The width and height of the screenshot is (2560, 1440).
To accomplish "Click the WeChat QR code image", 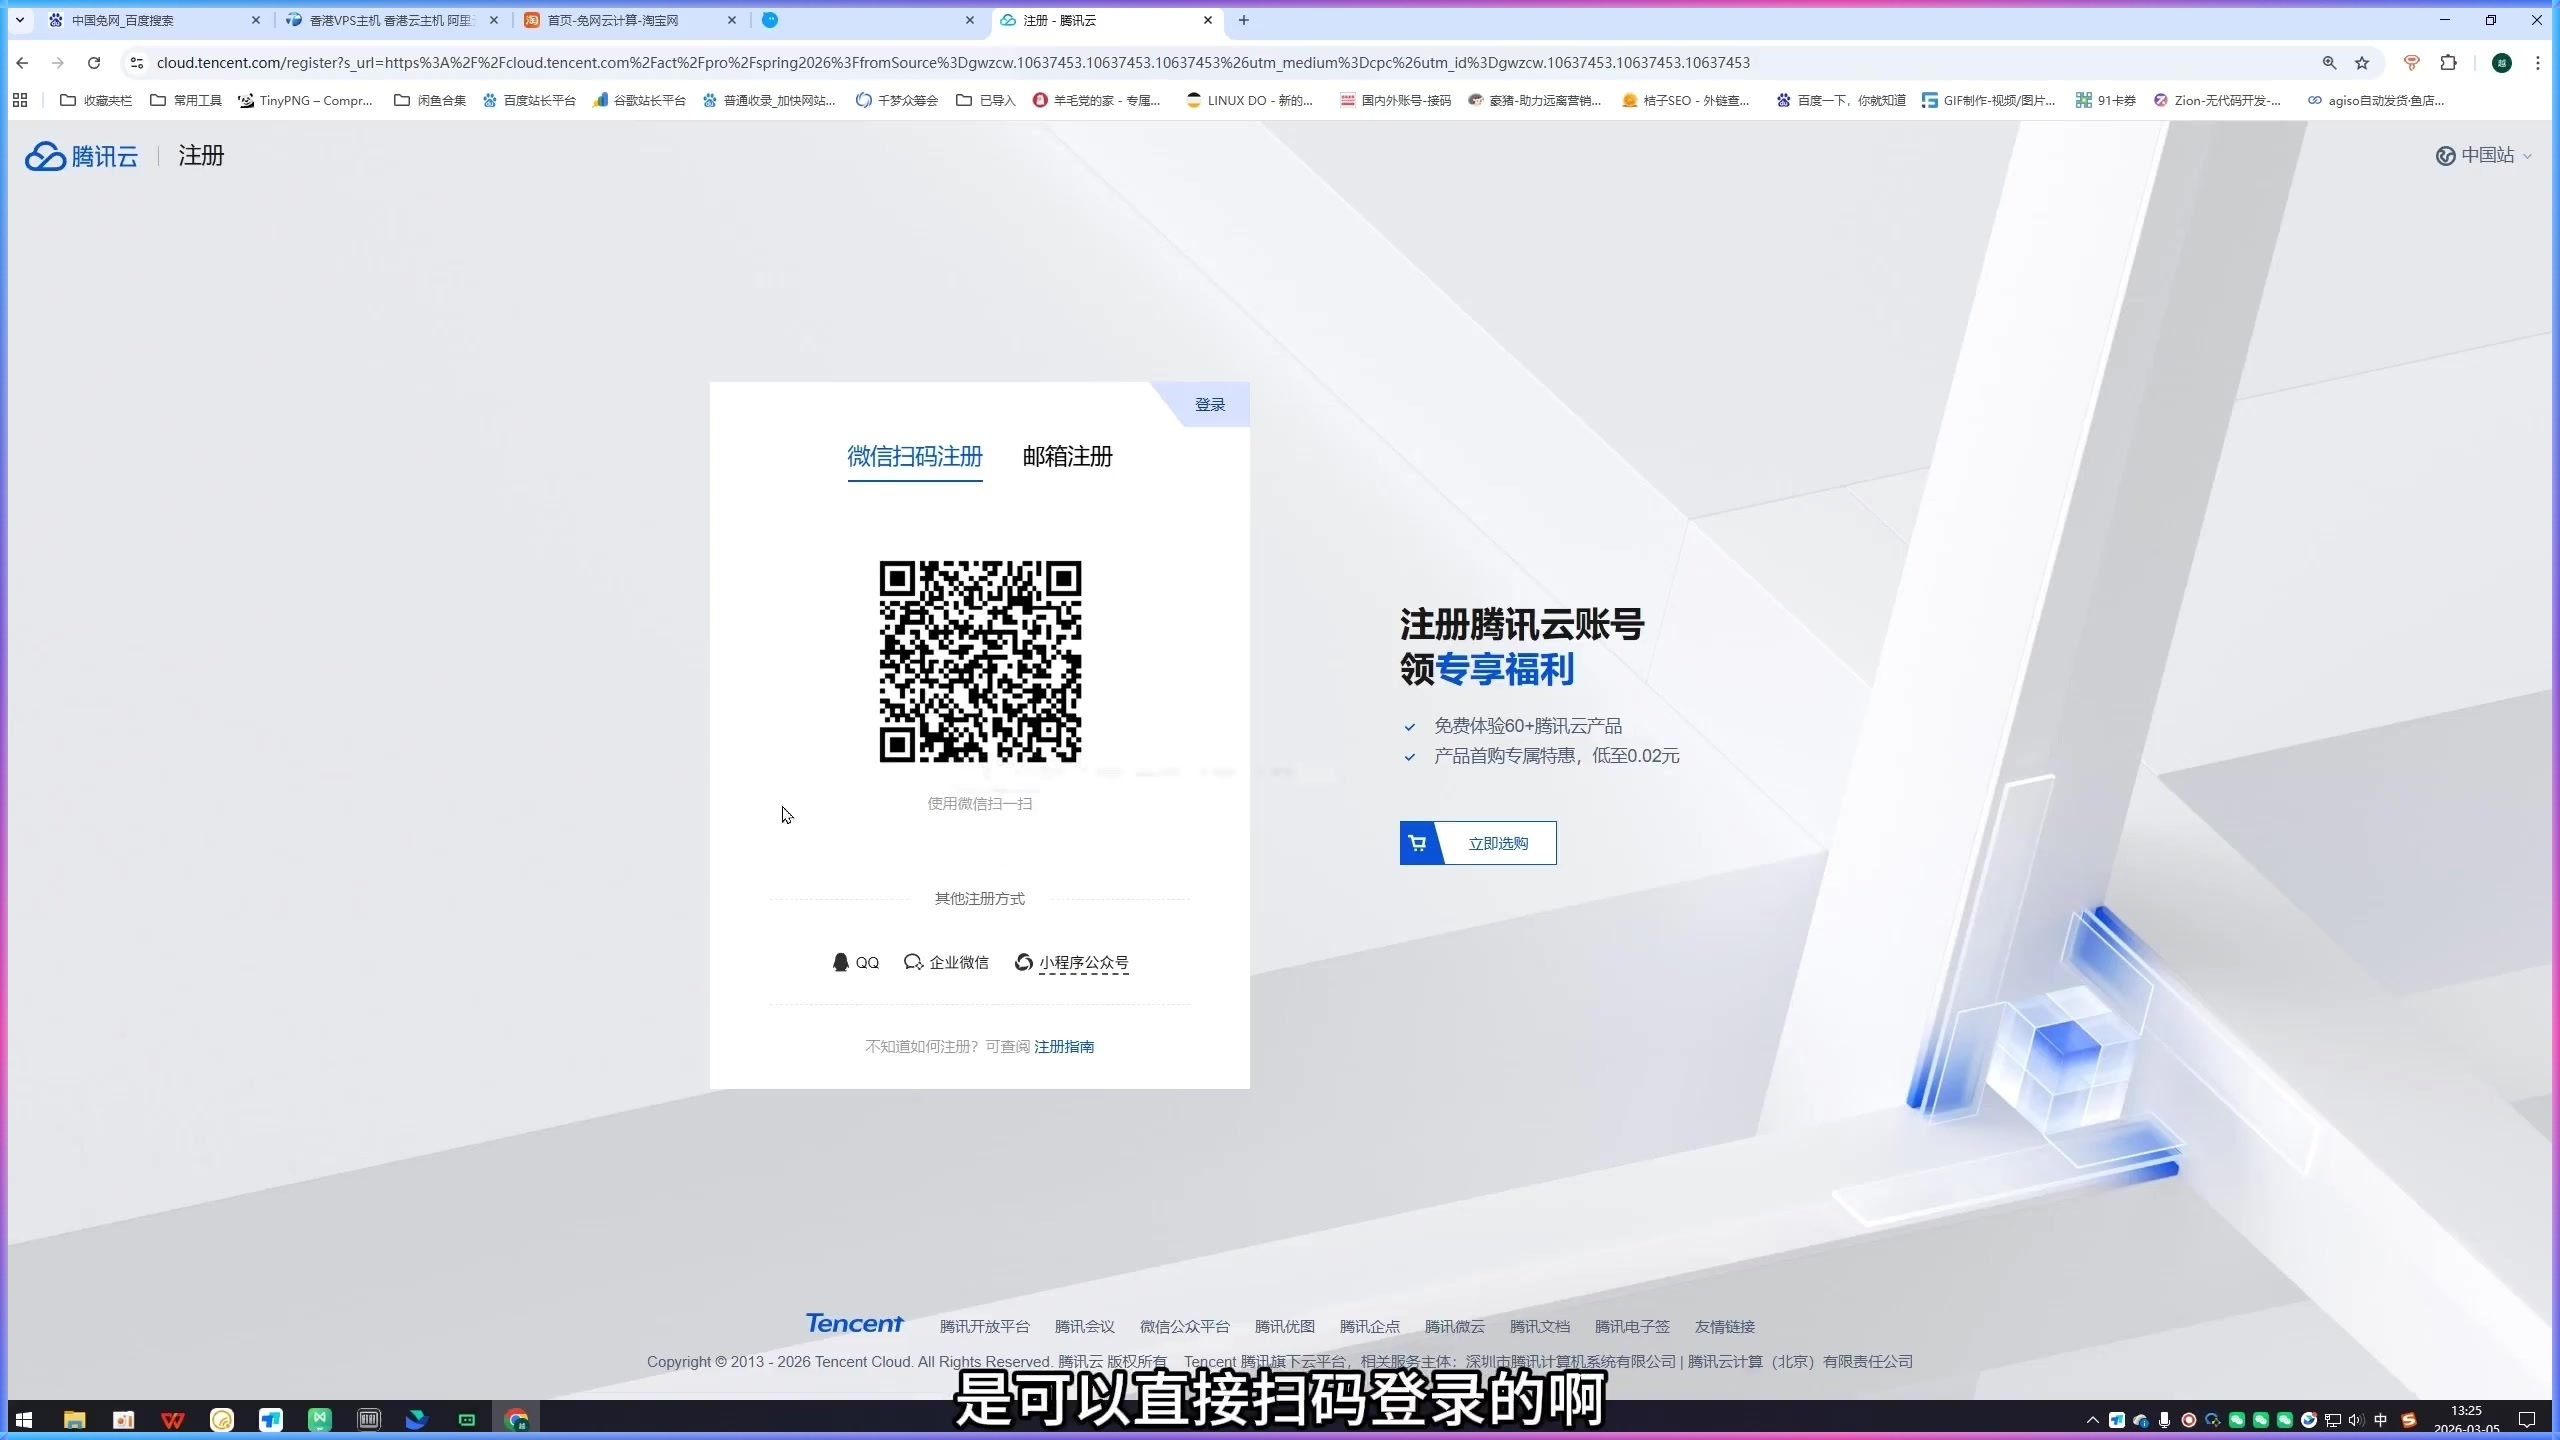I will [980, 661].
